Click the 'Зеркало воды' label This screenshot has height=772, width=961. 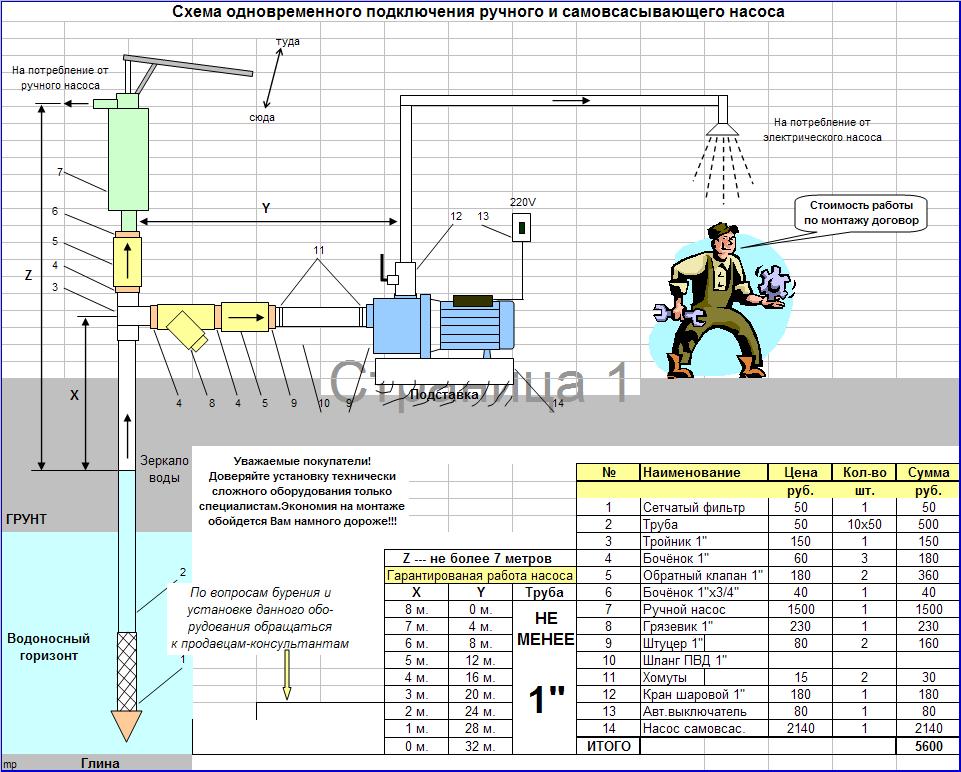point(164,469)
